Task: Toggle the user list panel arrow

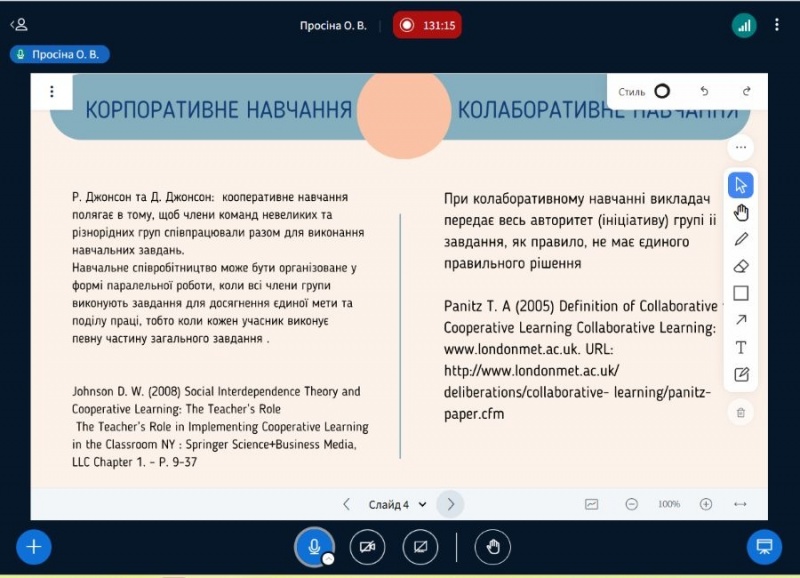Action: [x=18, y=24]
